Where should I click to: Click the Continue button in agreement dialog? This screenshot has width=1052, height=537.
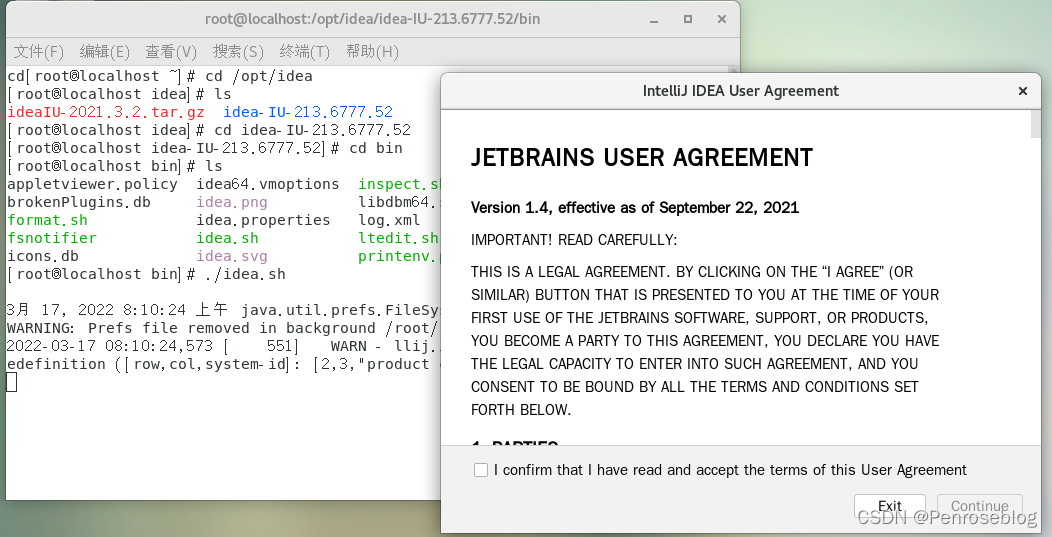pyautogui.click(x=980, y=506)
